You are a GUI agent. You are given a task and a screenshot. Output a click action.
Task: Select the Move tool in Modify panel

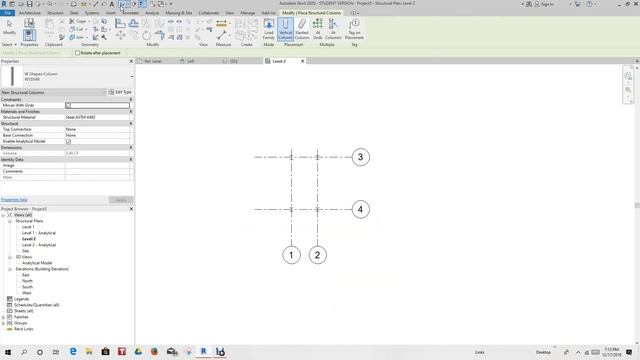click(120, 36)
